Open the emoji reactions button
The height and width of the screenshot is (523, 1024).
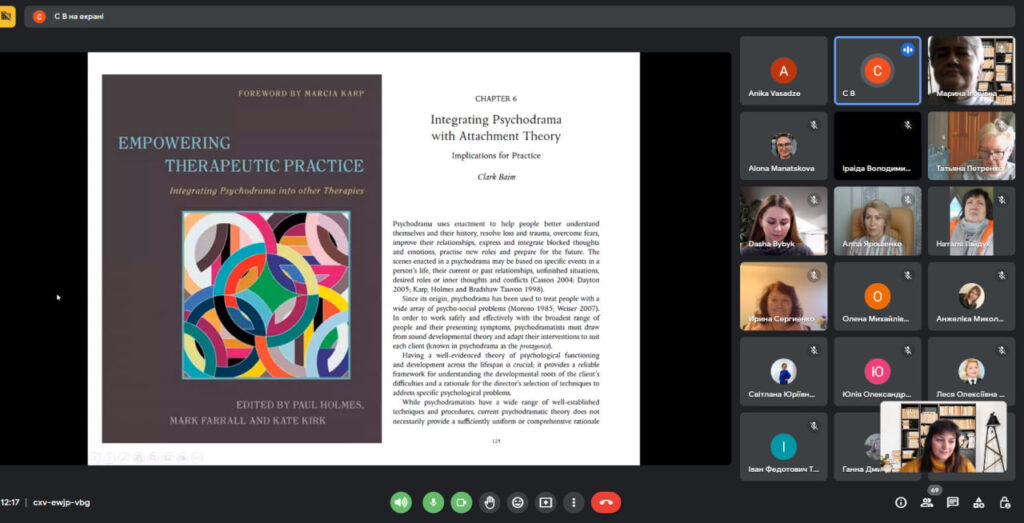click(x=517, y=502)
